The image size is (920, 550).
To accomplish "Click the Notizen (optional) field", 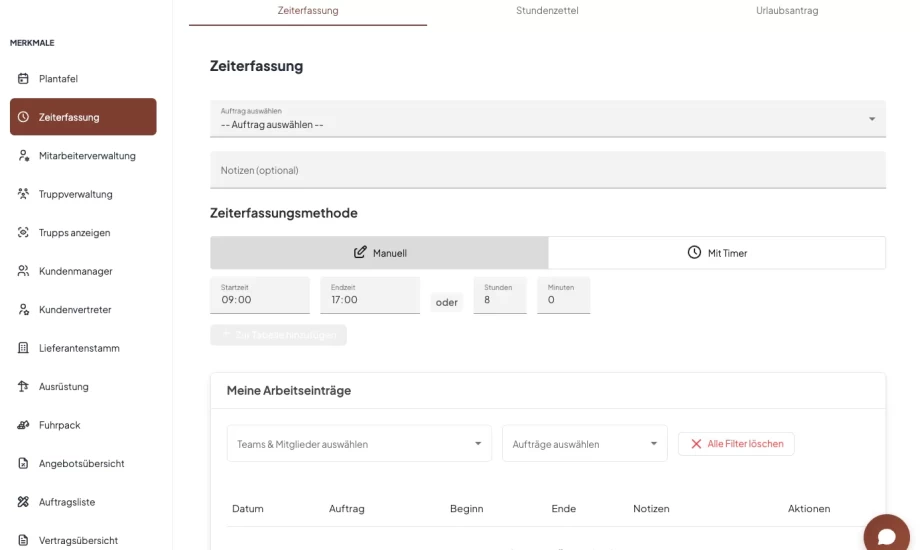I will tap(548, 170).
